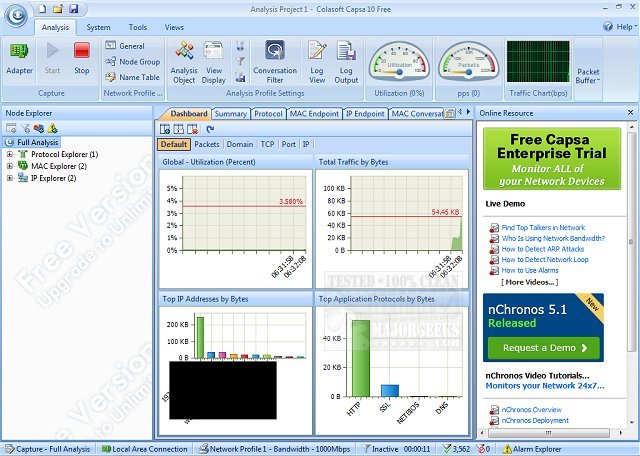Open Analysis Object settings
The width and height of the screenshot is (640, 456).
pyautogui.click(x=184, y=62)
